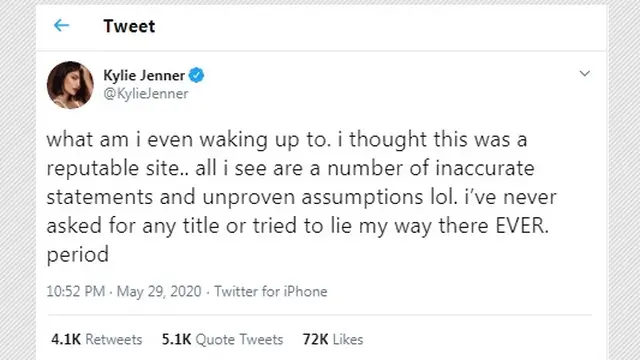View the 4.1K Retweets list
This screenshot has width=640, height=360.
click(x=97, y=339)
